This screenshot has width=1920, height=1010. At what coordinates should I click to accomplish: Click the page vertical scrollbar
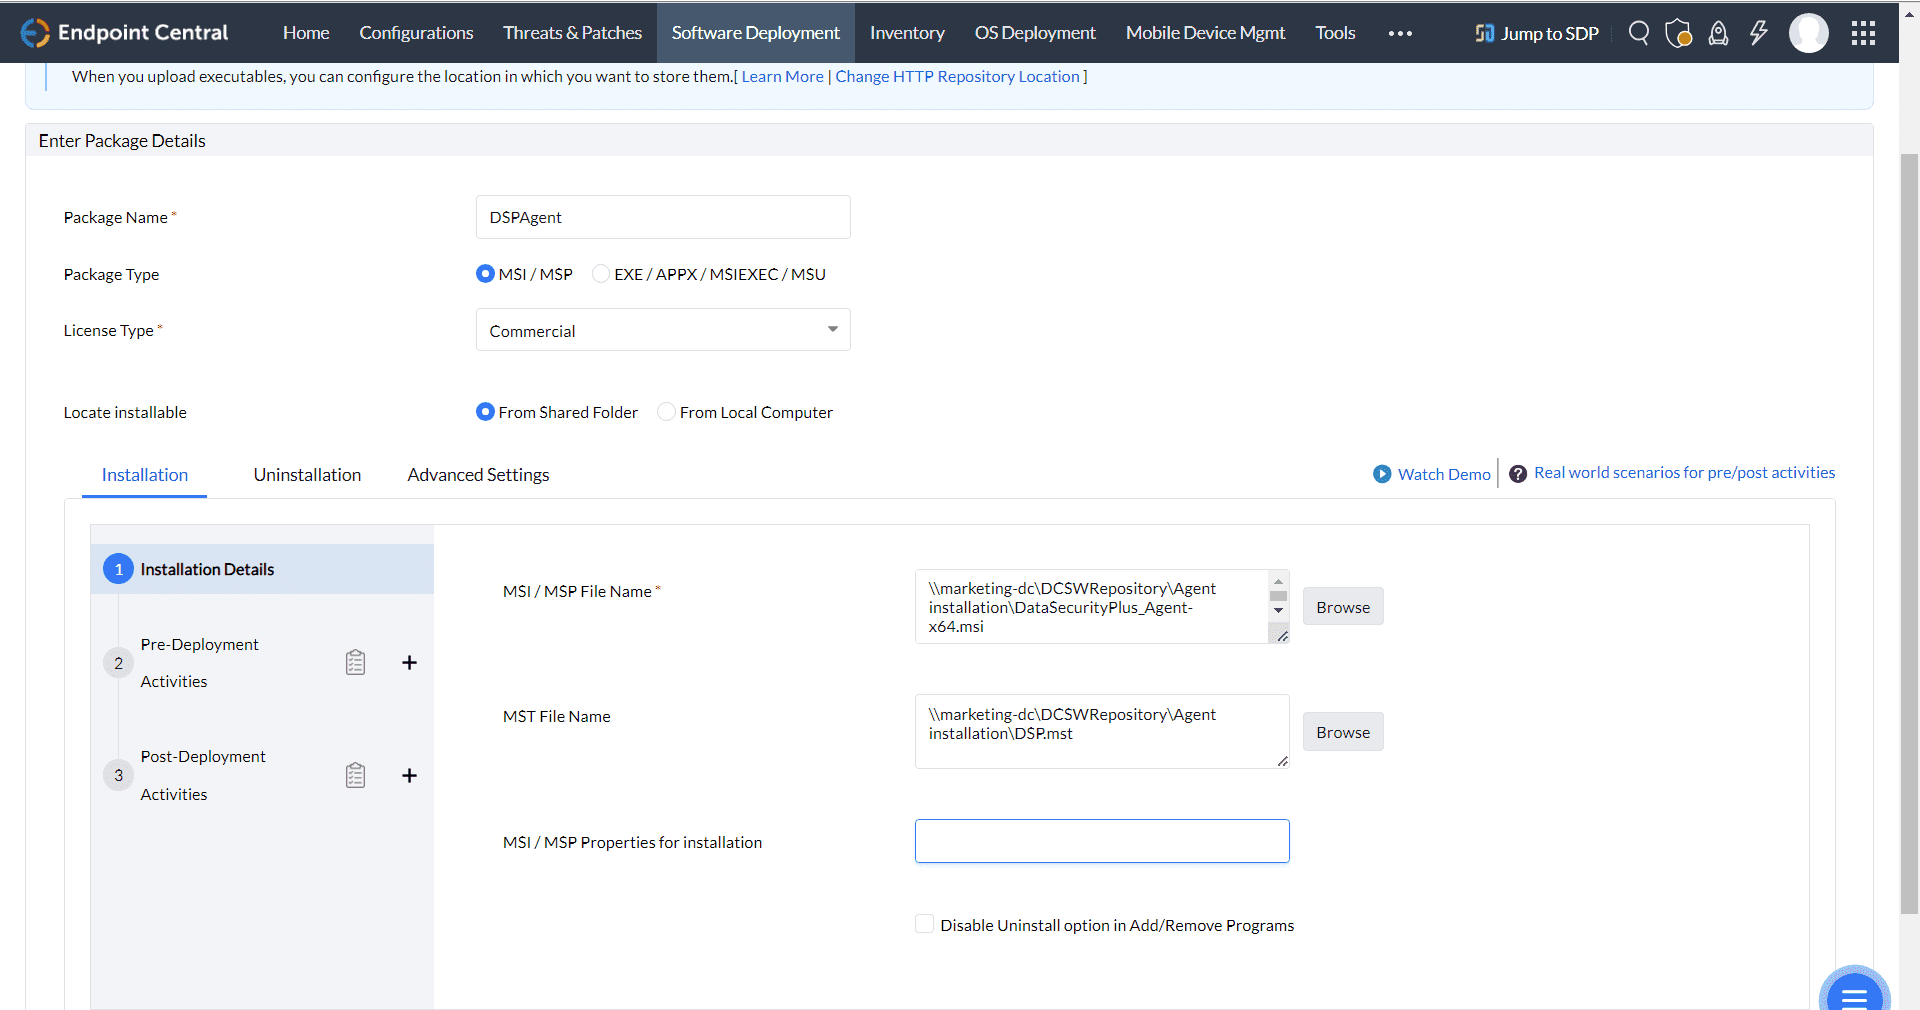1909,534
